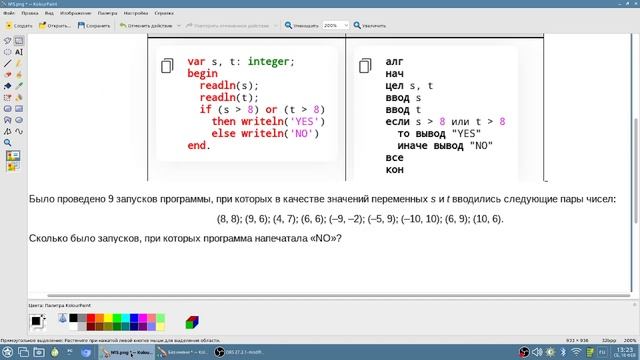The image size is (640, 360).
Task: Select the Rounded Rectangle tool
Action: click(7, 109)
